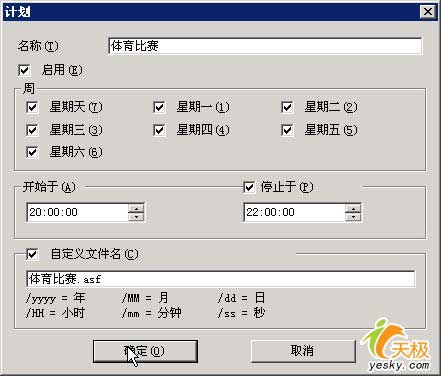
Task: Uncheck the 星期一 Monday checkbox
Action: click(x=159, y=107)
